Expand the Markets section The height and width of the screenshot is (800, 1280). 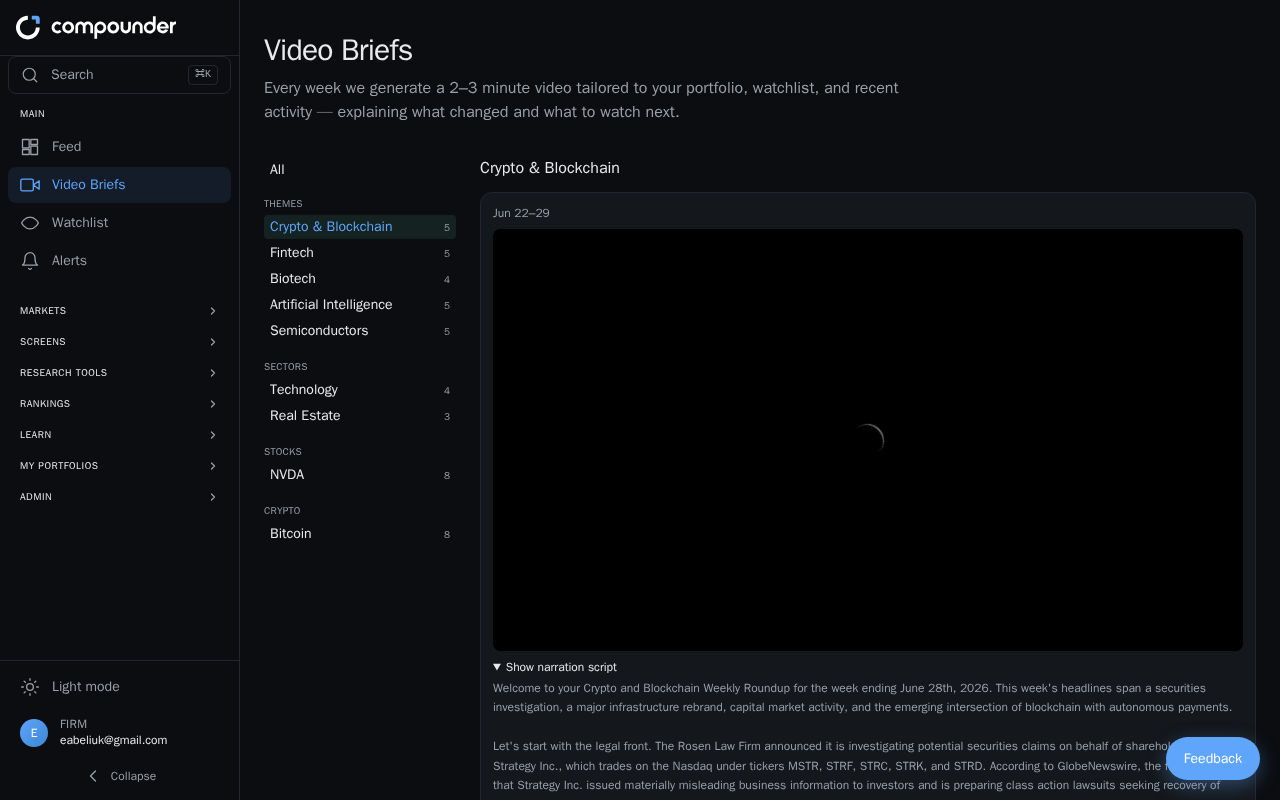click(119, 311)
